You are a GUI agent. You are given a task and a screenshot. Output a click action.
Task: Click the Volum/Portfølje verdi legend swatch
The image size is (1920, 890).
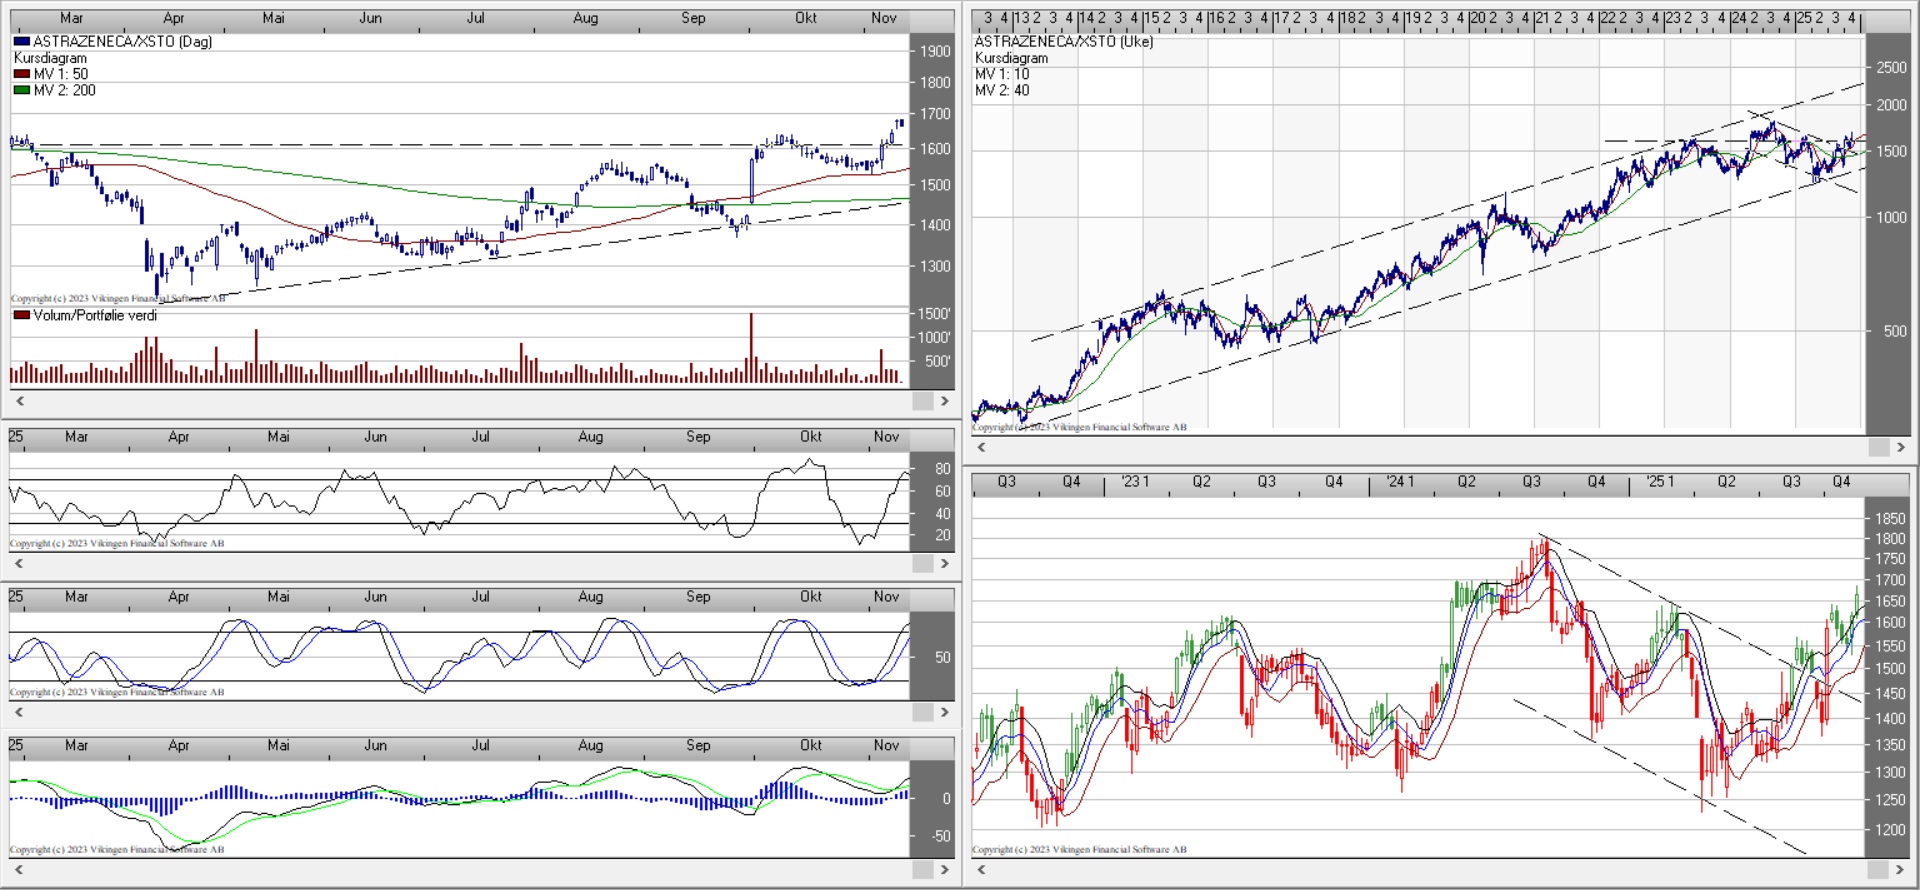[22, 315]
